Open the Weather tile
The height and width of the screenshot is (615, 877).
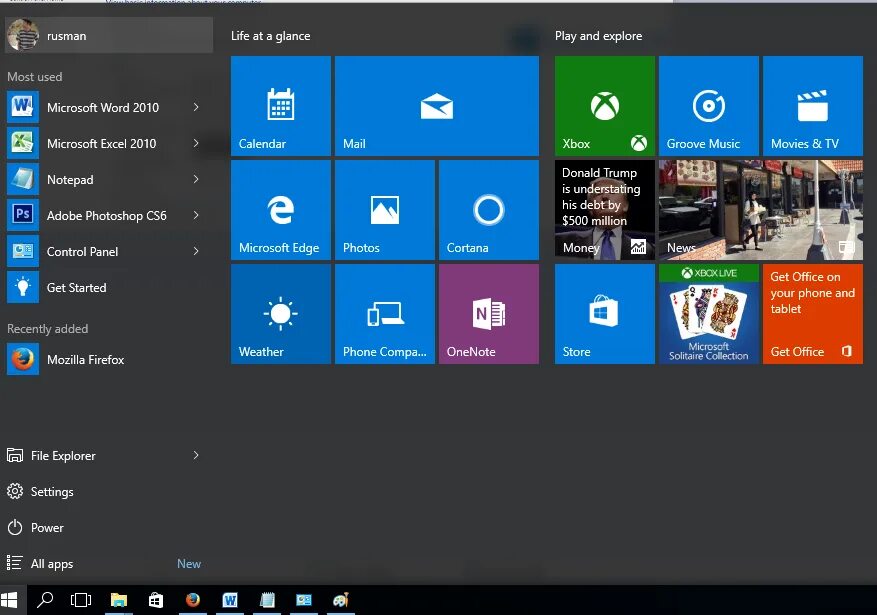(x=281, y=314)
